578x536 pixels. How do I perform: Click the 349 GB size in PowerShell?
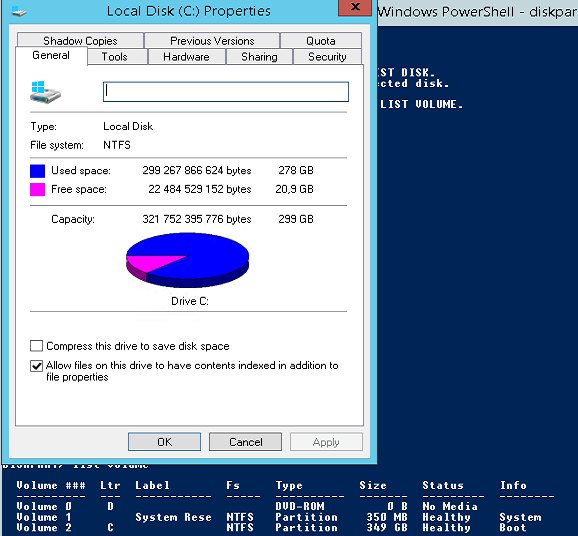tap(387, 528)
